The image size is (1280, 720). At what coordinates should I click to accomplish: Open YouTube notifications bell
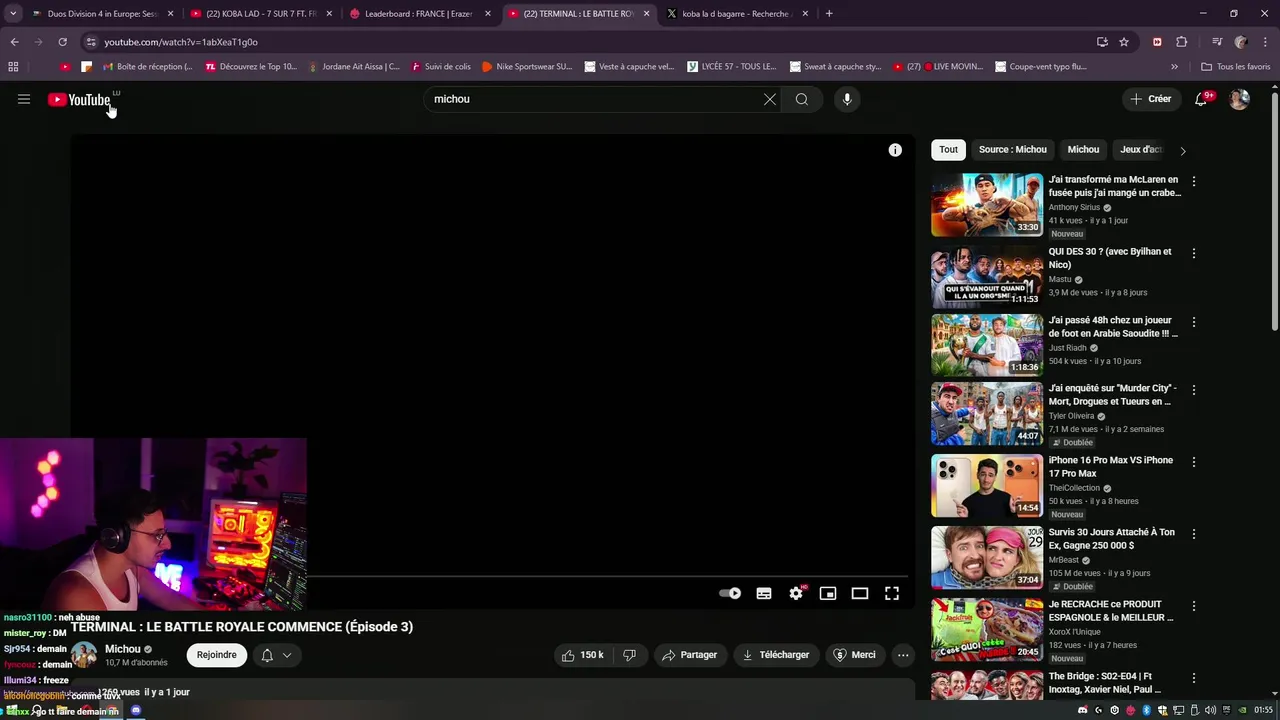pyautogui.click(x=1201, y=99)
